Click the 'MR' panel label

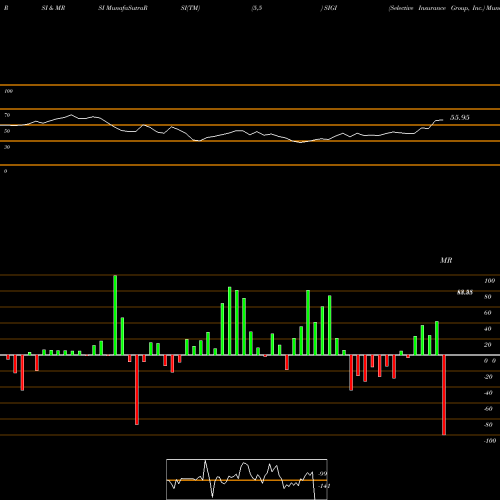[446, 260]
